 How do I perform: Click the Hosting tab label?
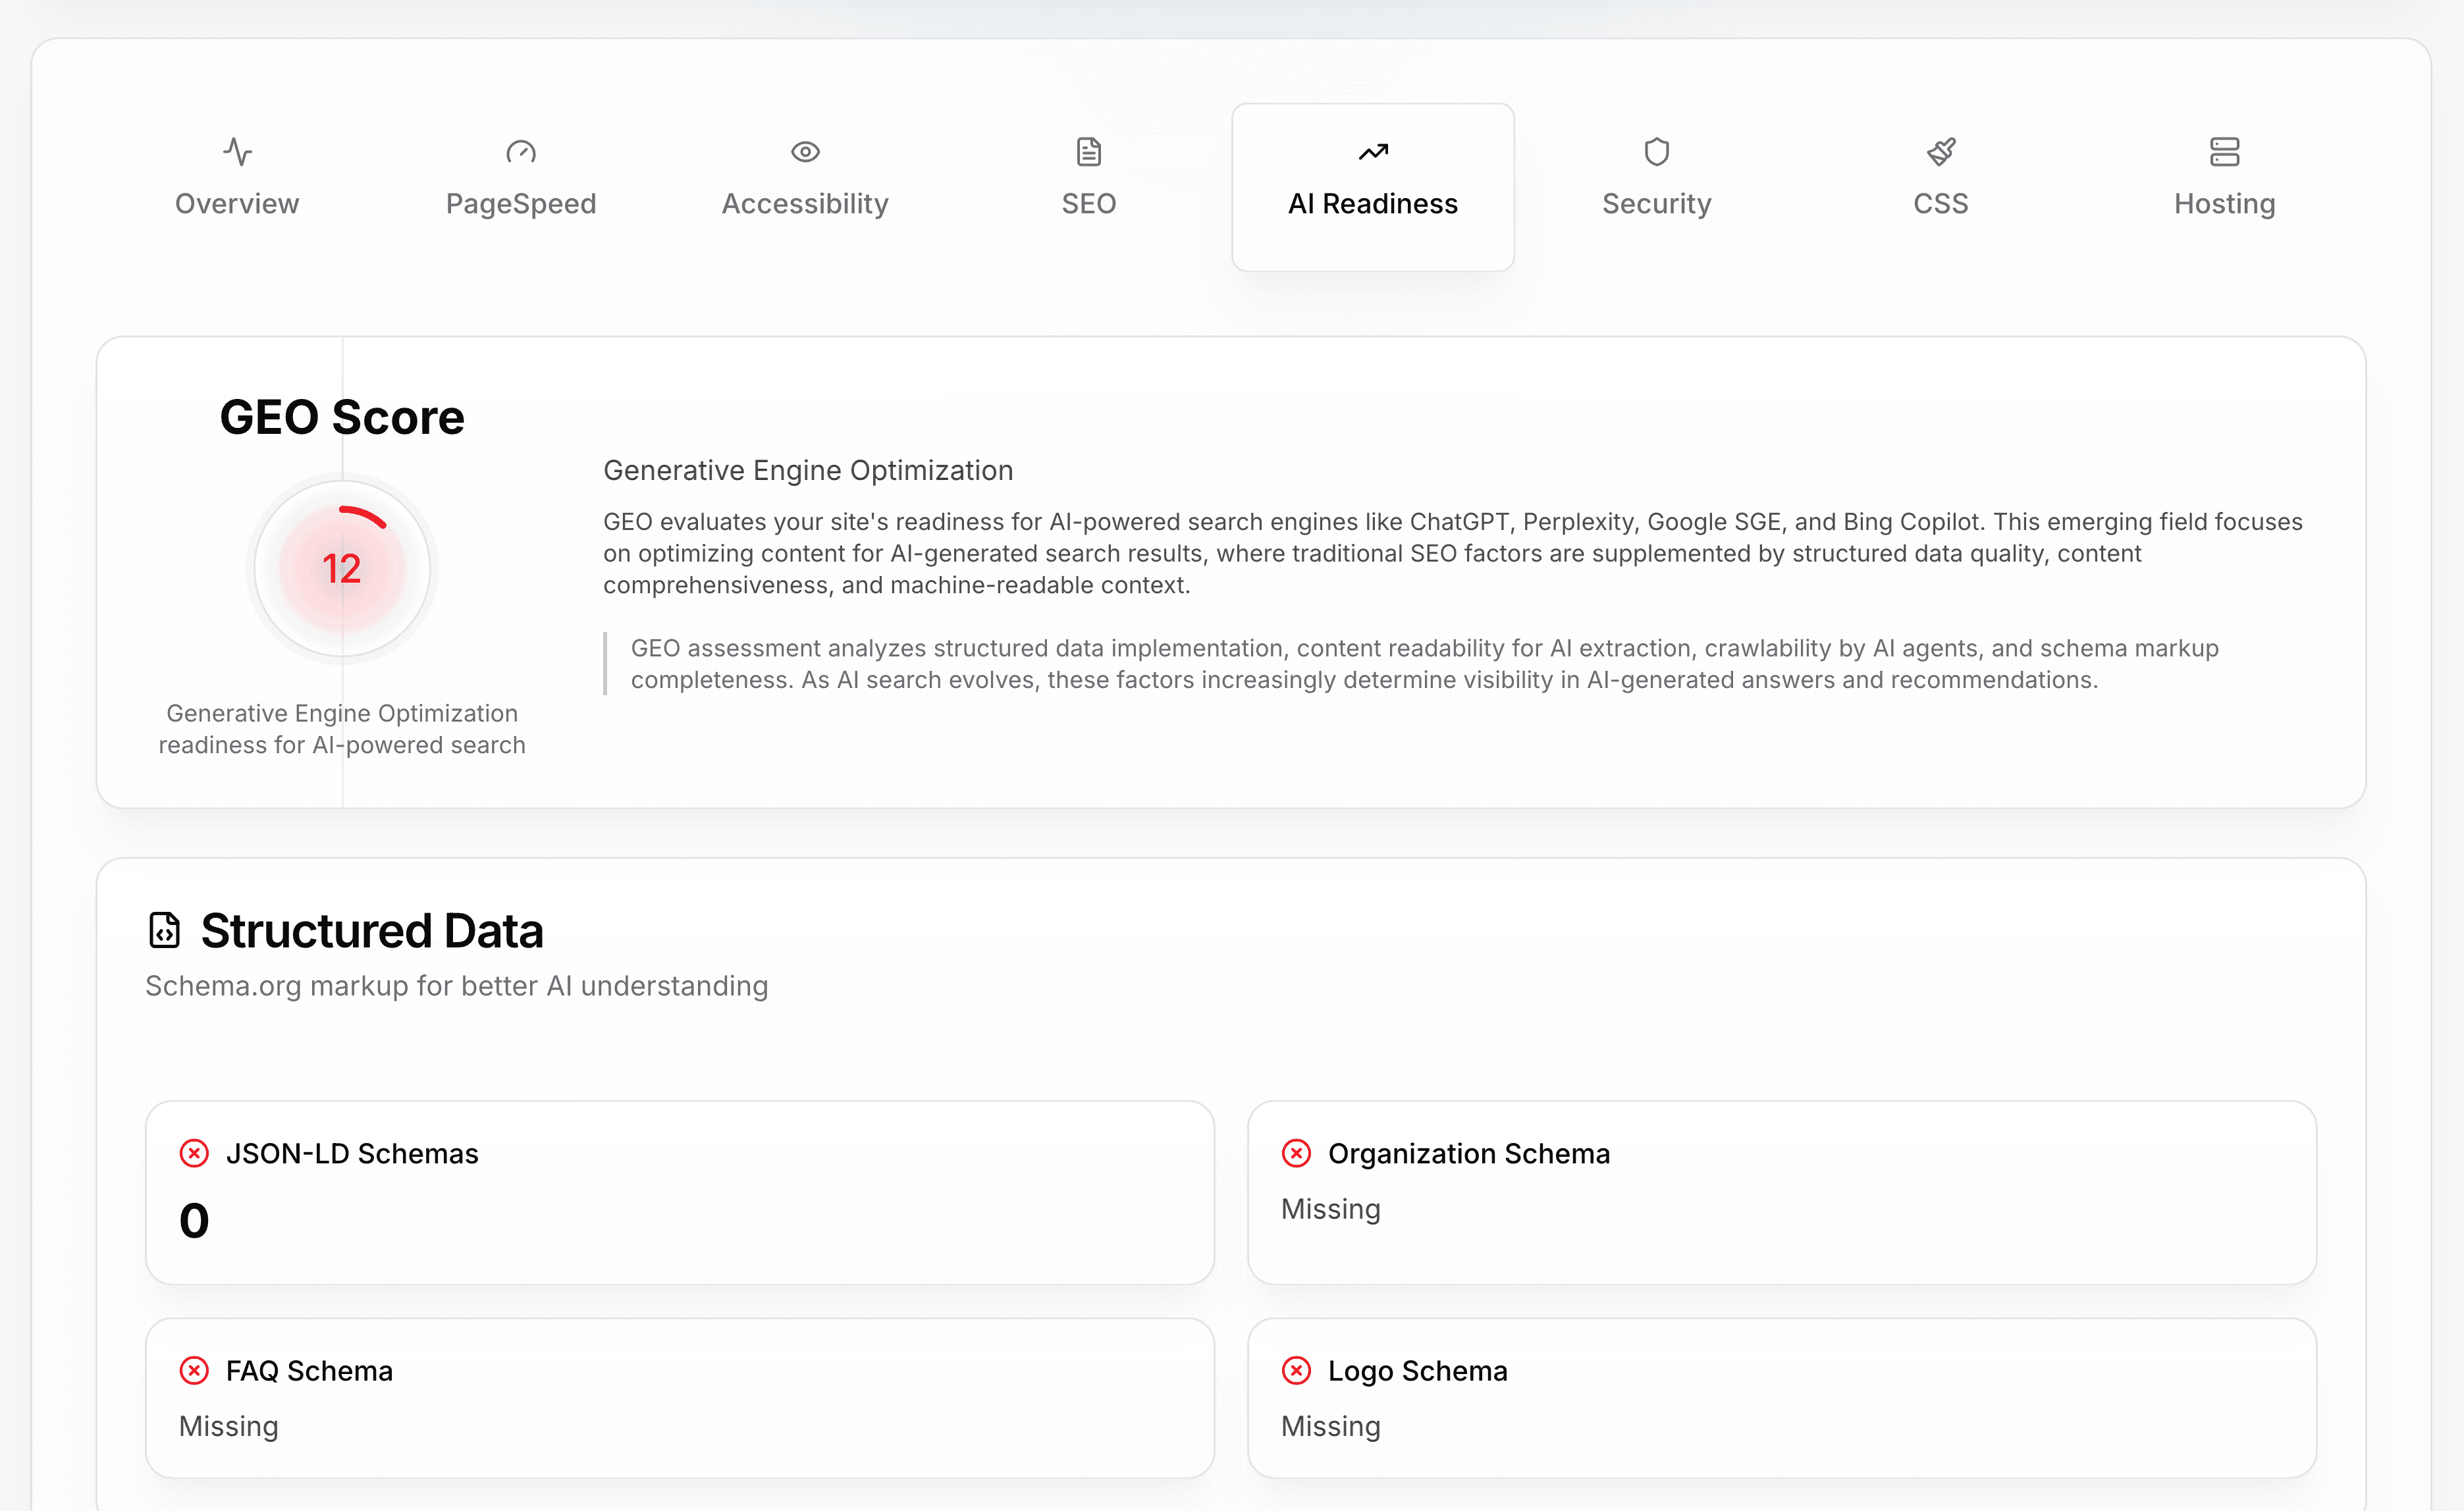[2225, 204]
